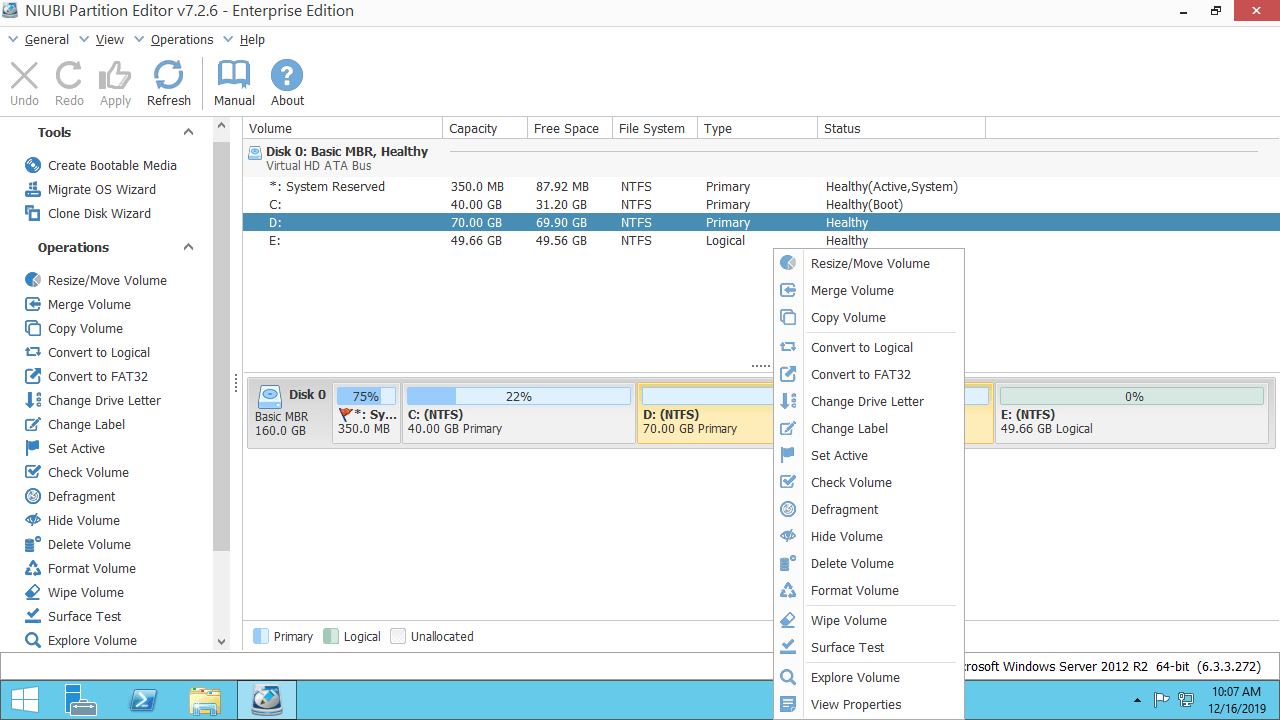Click the Primary legend color swatch

click(x=261, y=636)
